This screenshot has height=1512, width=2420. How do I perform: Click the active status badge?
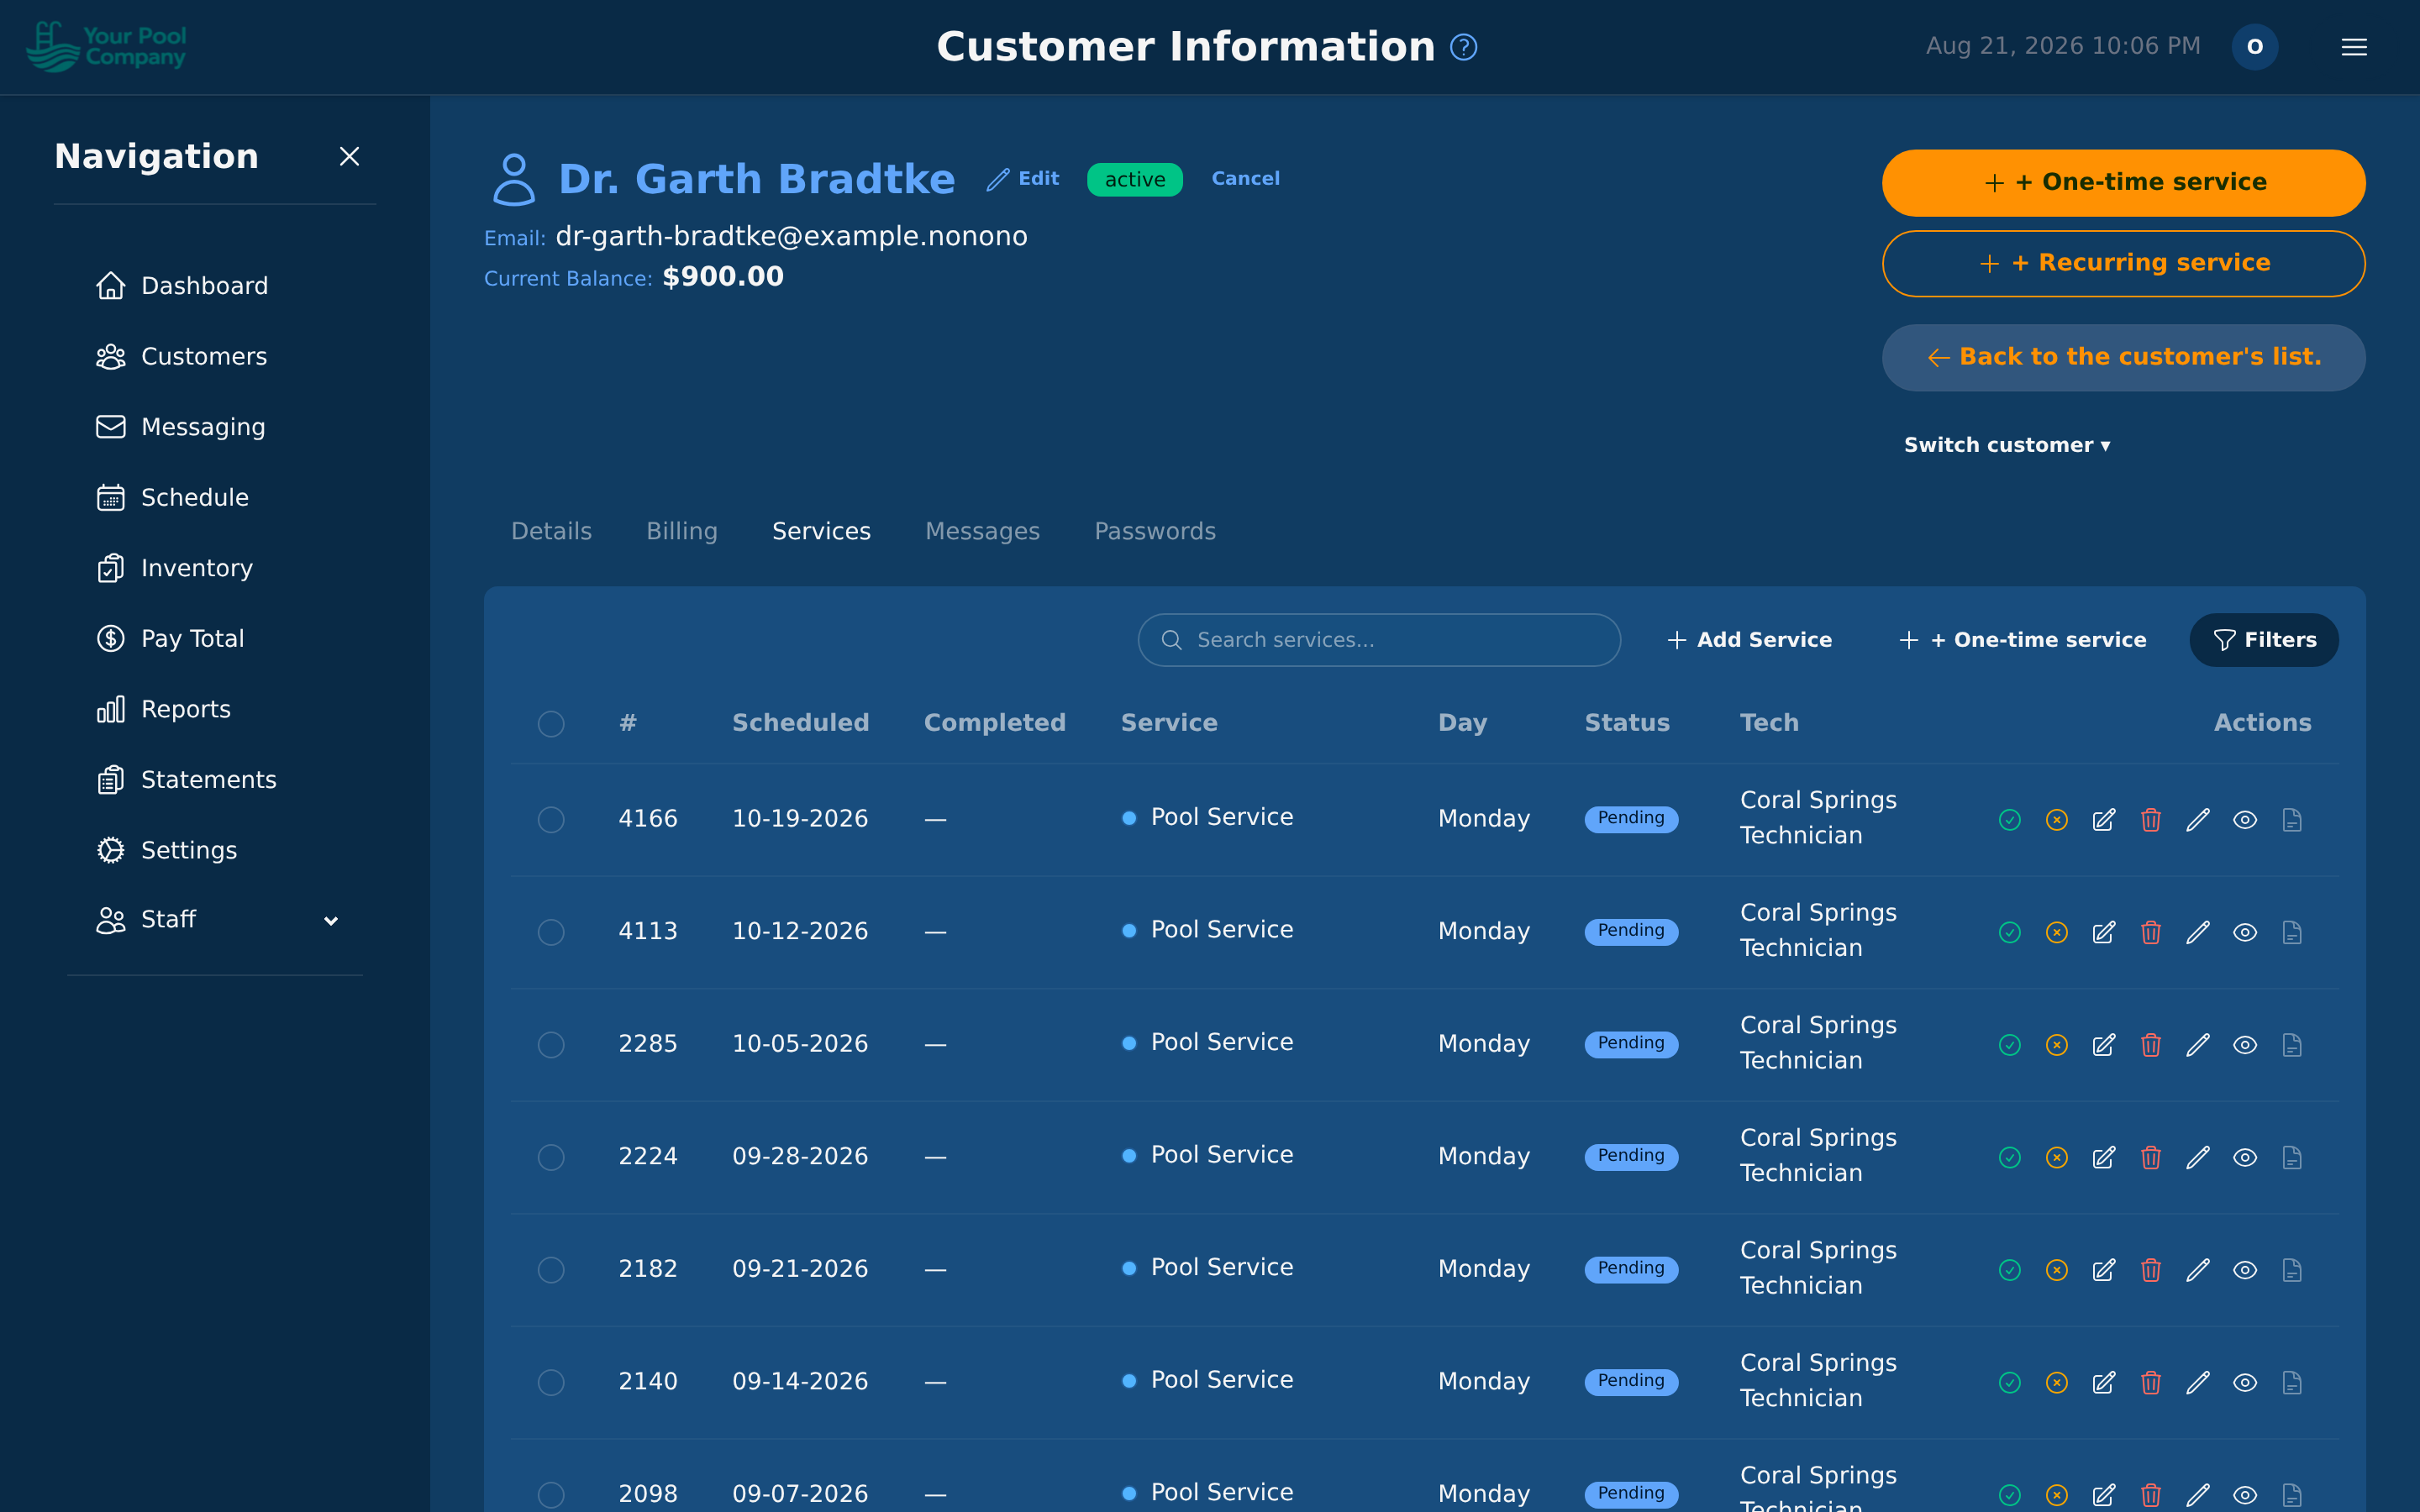pos(1134,180)
